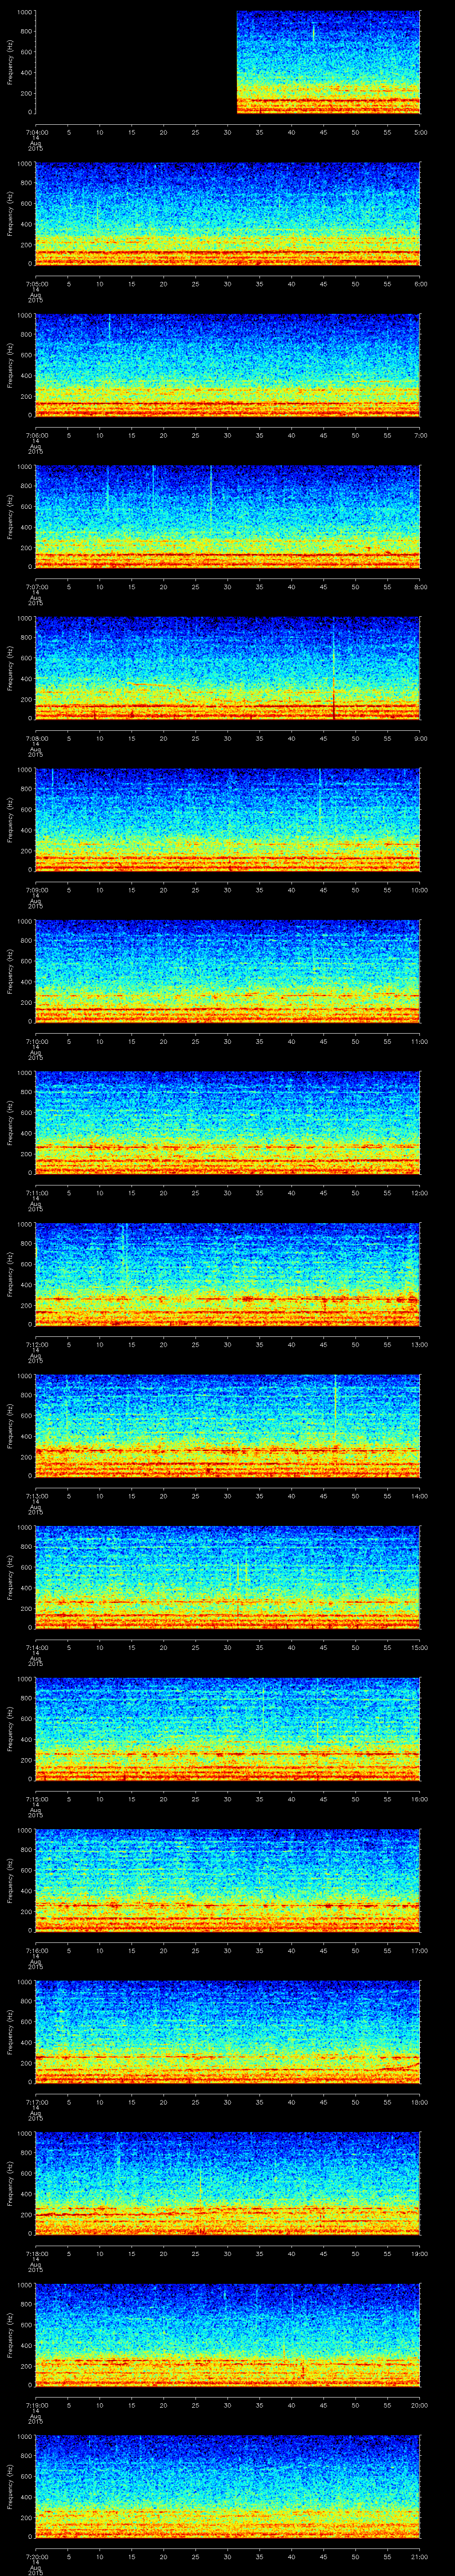Select the spectrogram beginning at 7:18:00
The image size is (455, 2576).
(228, 2183)
